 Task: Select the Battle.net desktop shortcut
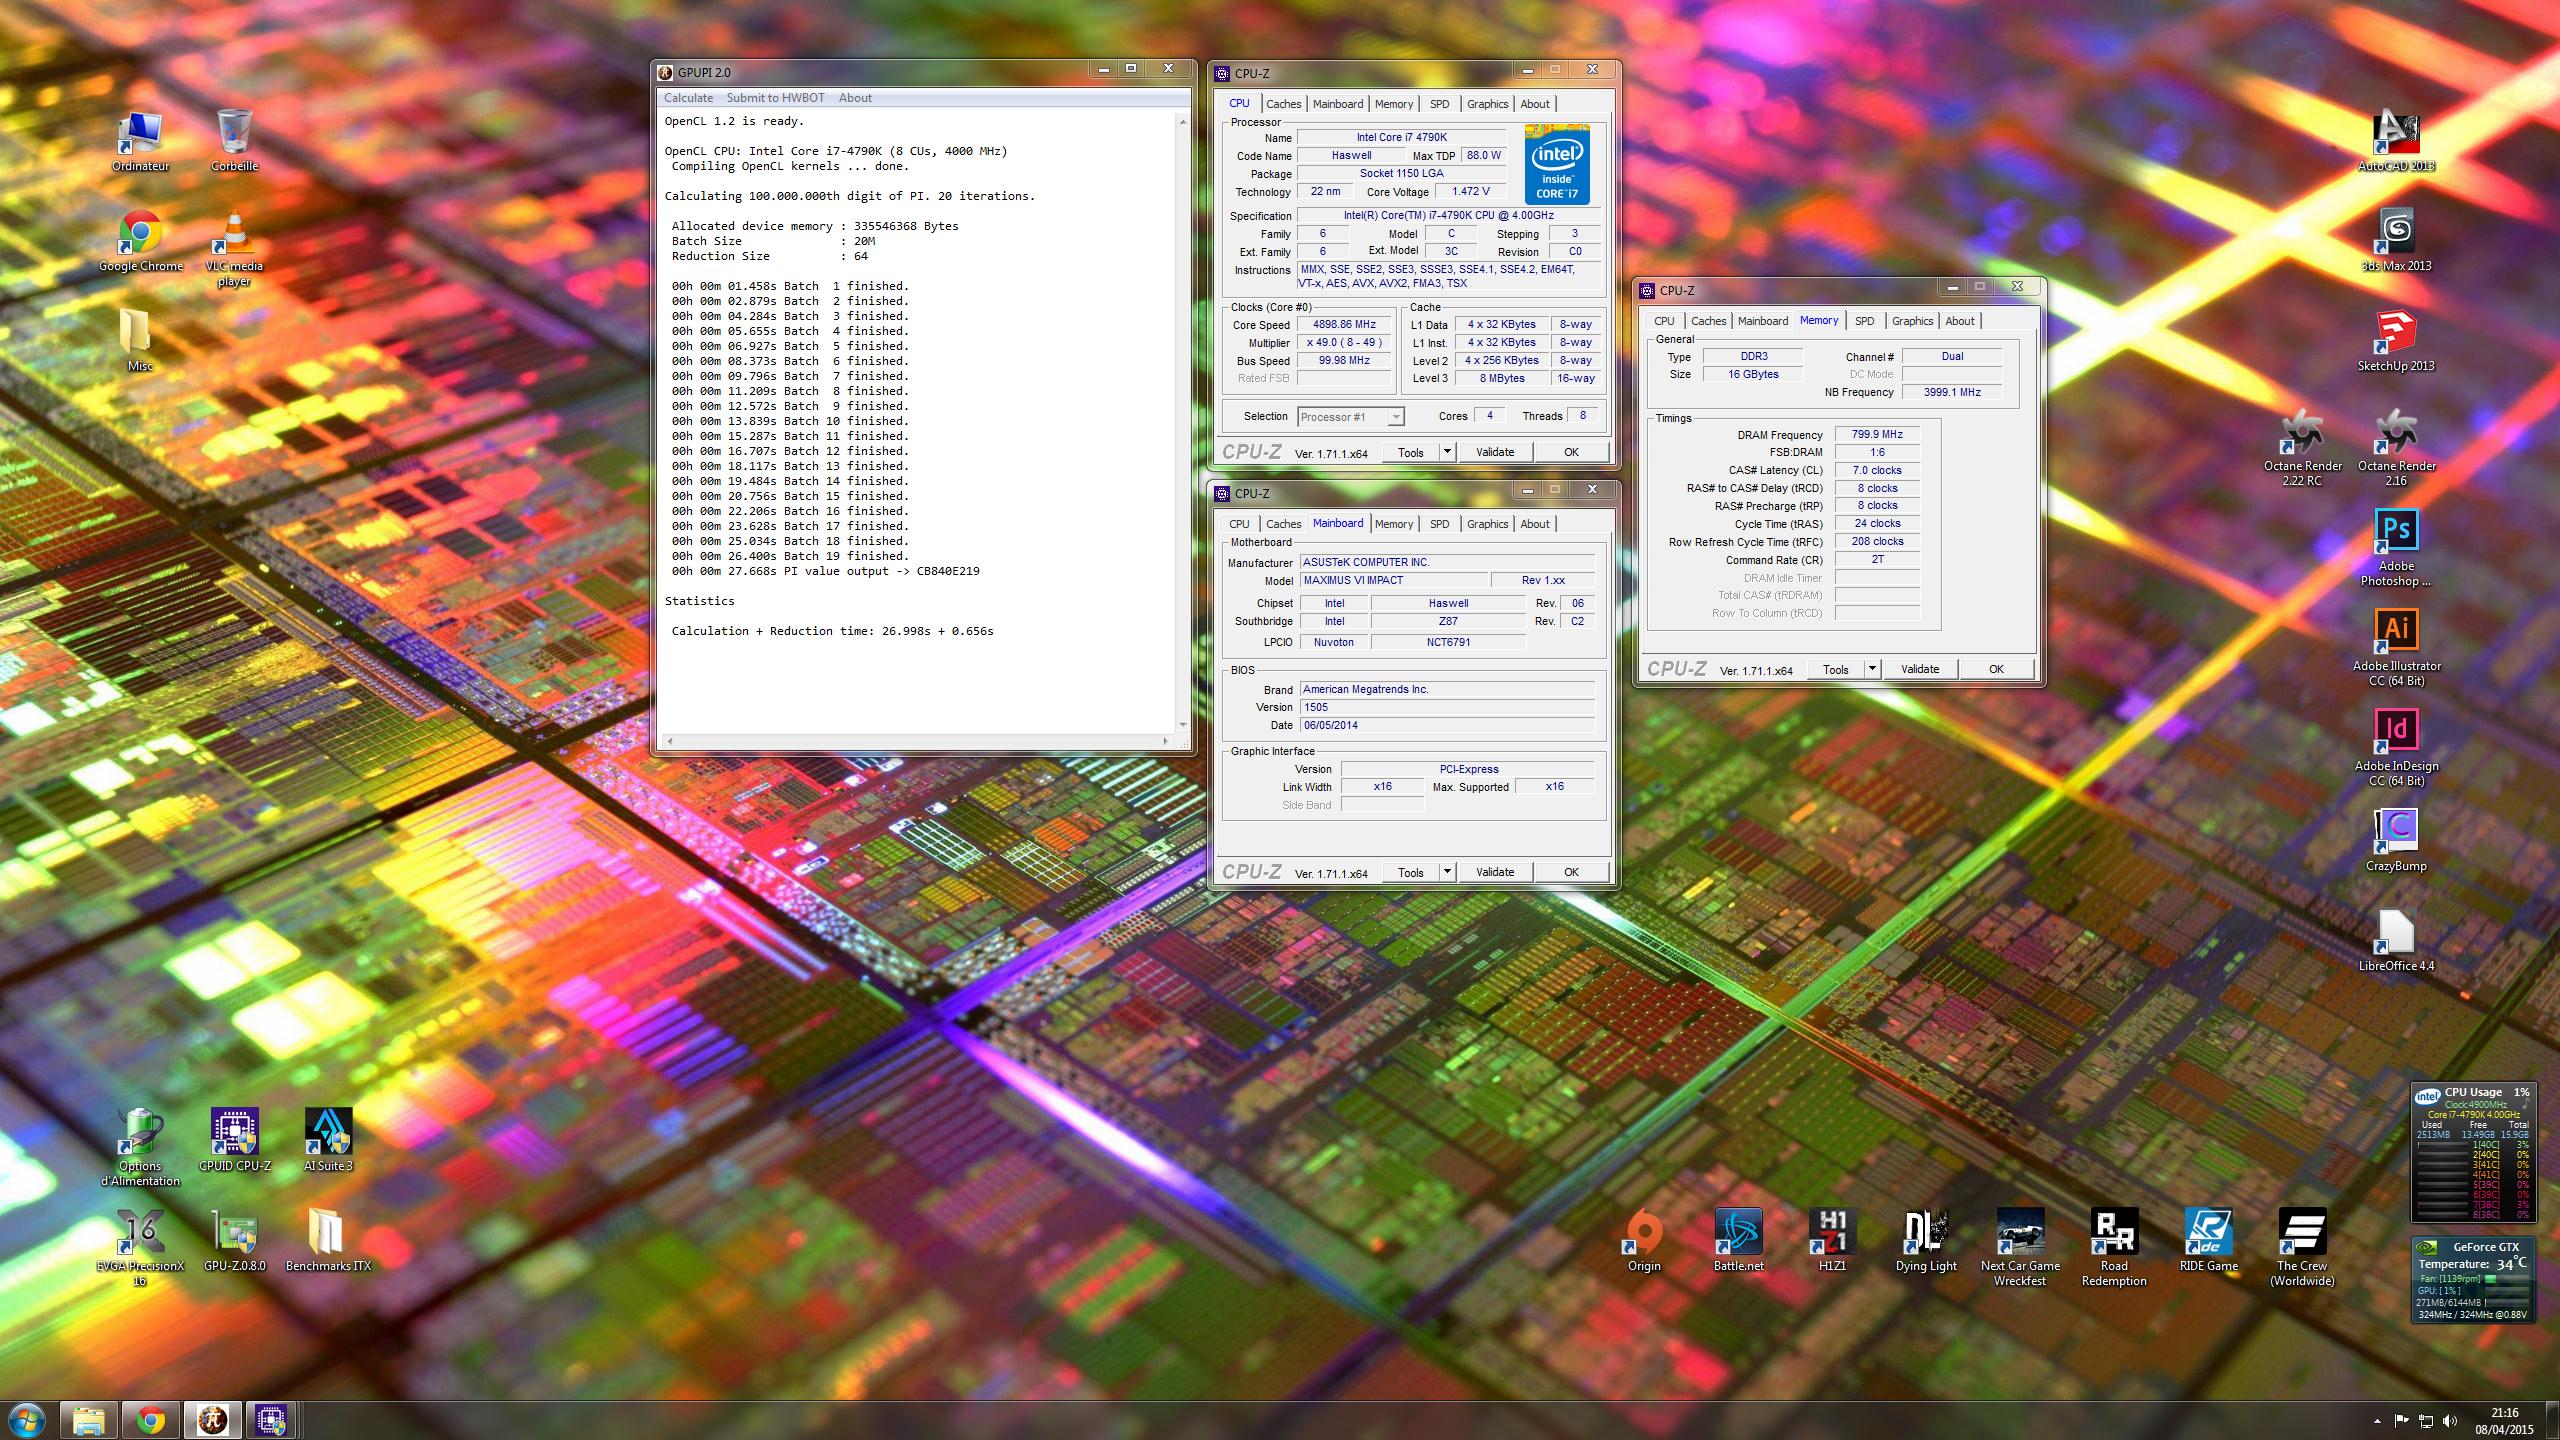point(1738,1241)
